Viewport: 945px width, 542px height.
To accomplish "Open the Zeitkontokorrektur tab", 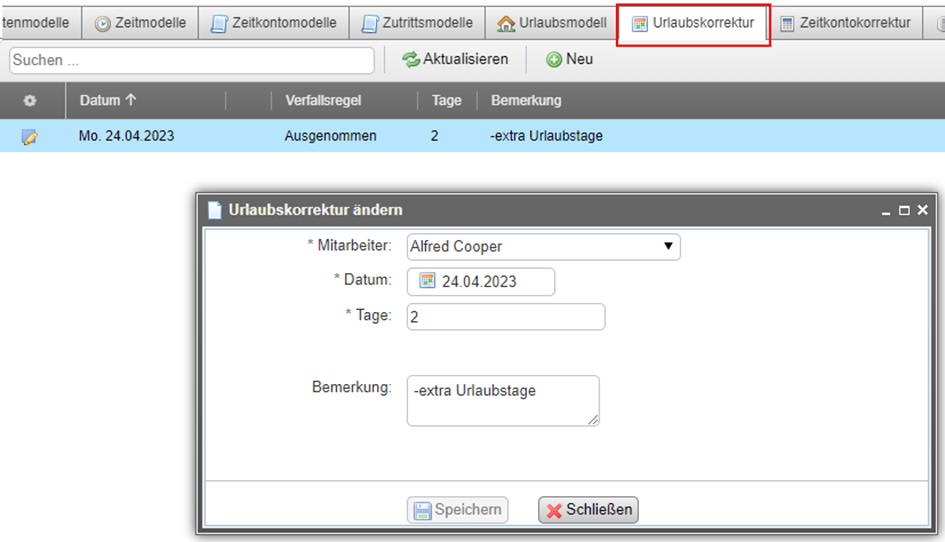I will coord(845,23).
